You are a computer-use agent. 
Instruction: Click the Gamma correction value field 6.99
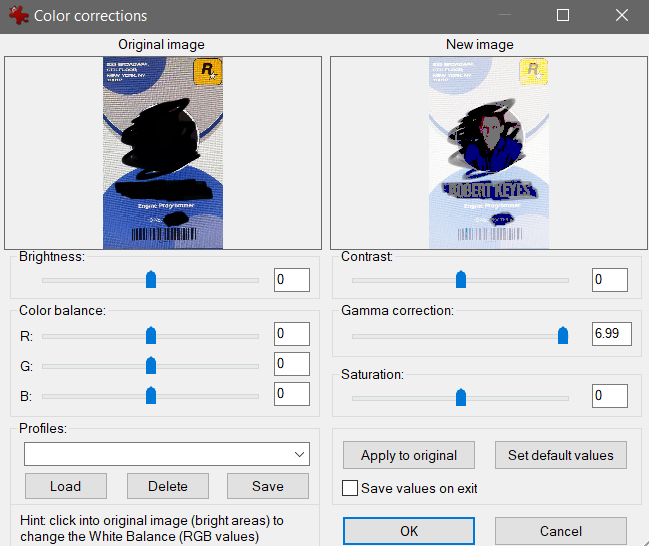[x=612, y=334]
